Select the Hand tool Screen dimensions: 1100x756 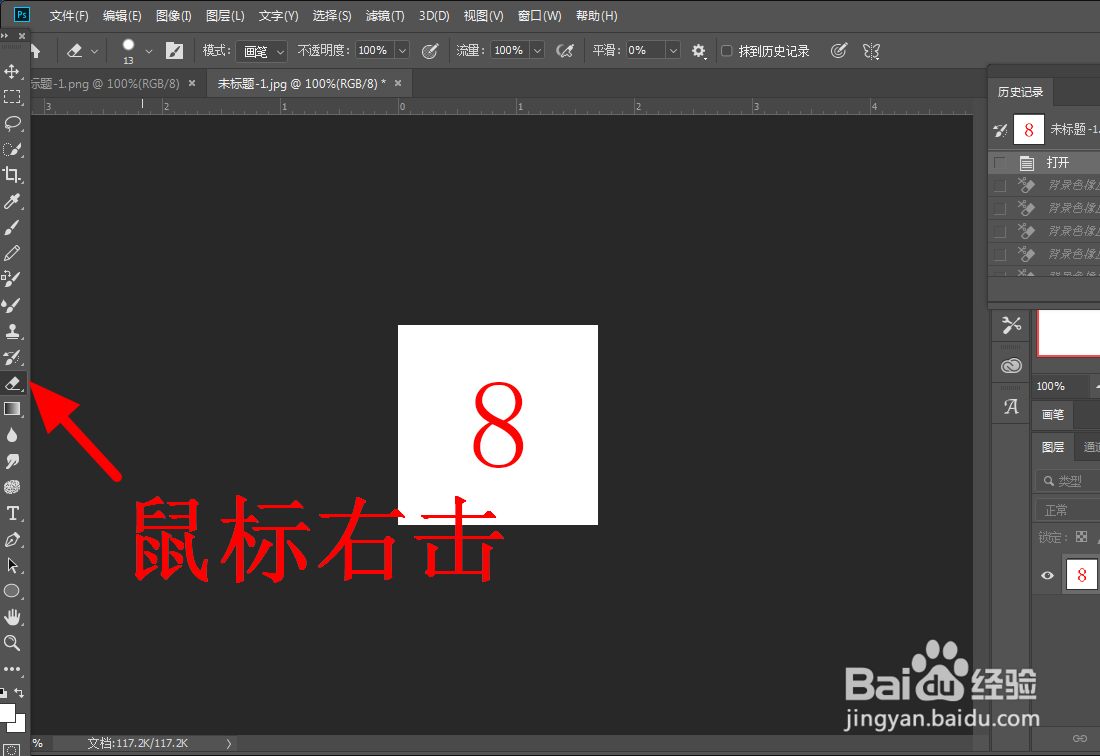pos(13,616)
